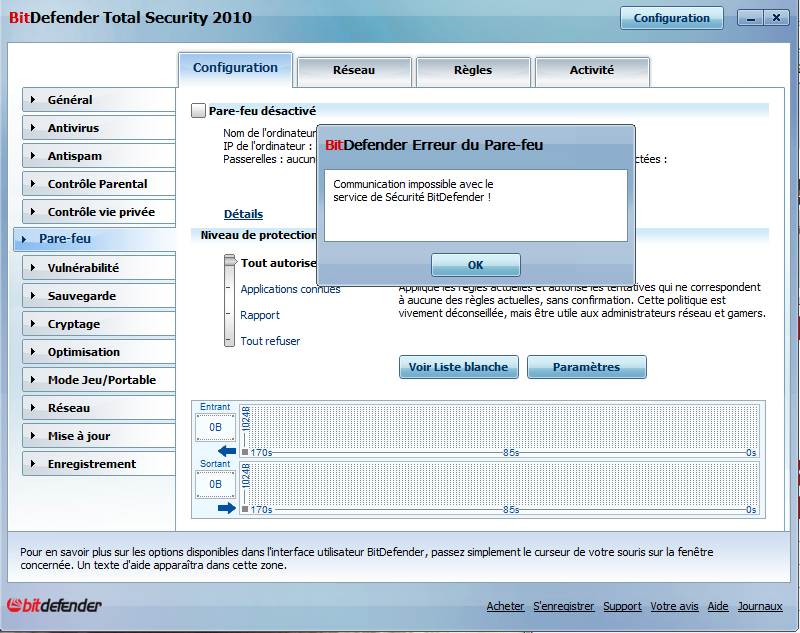
Task: Open the Détails link
Action: (x=243, y=214)
